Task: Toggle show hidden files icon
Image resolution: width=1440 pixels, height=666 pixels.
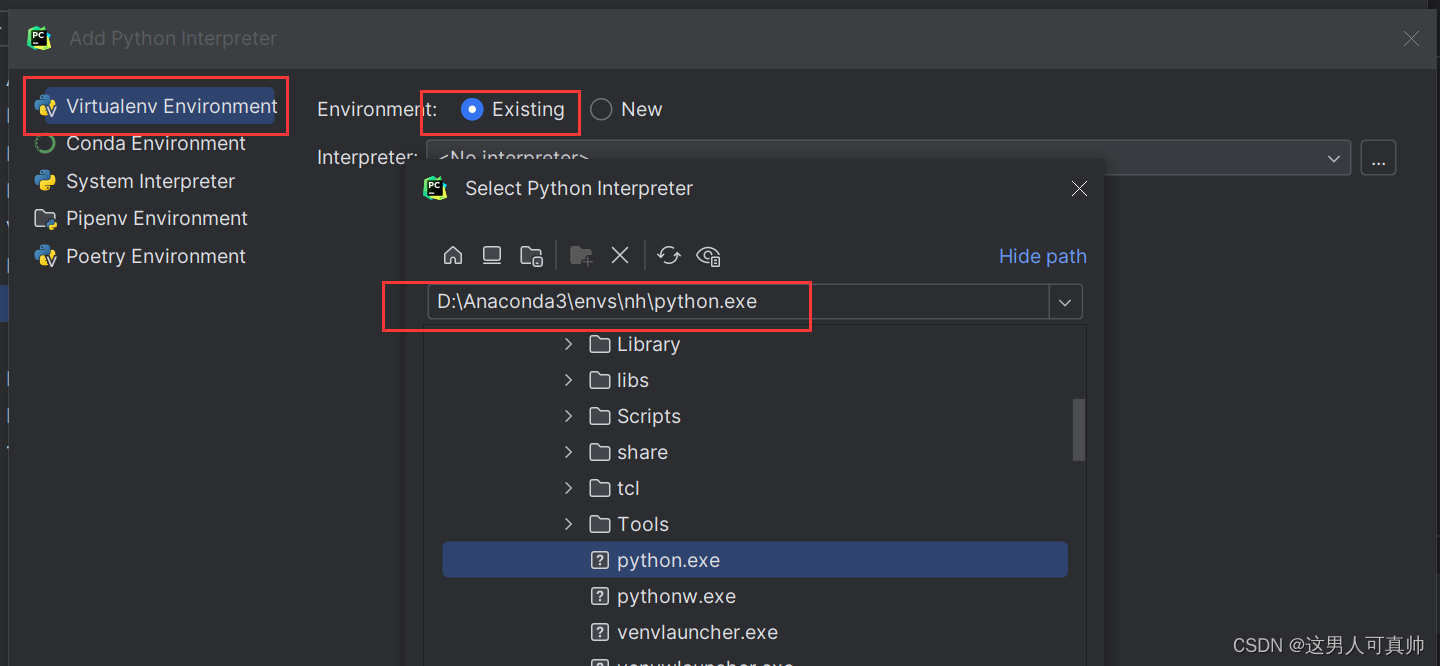Action: pos(709,256)
